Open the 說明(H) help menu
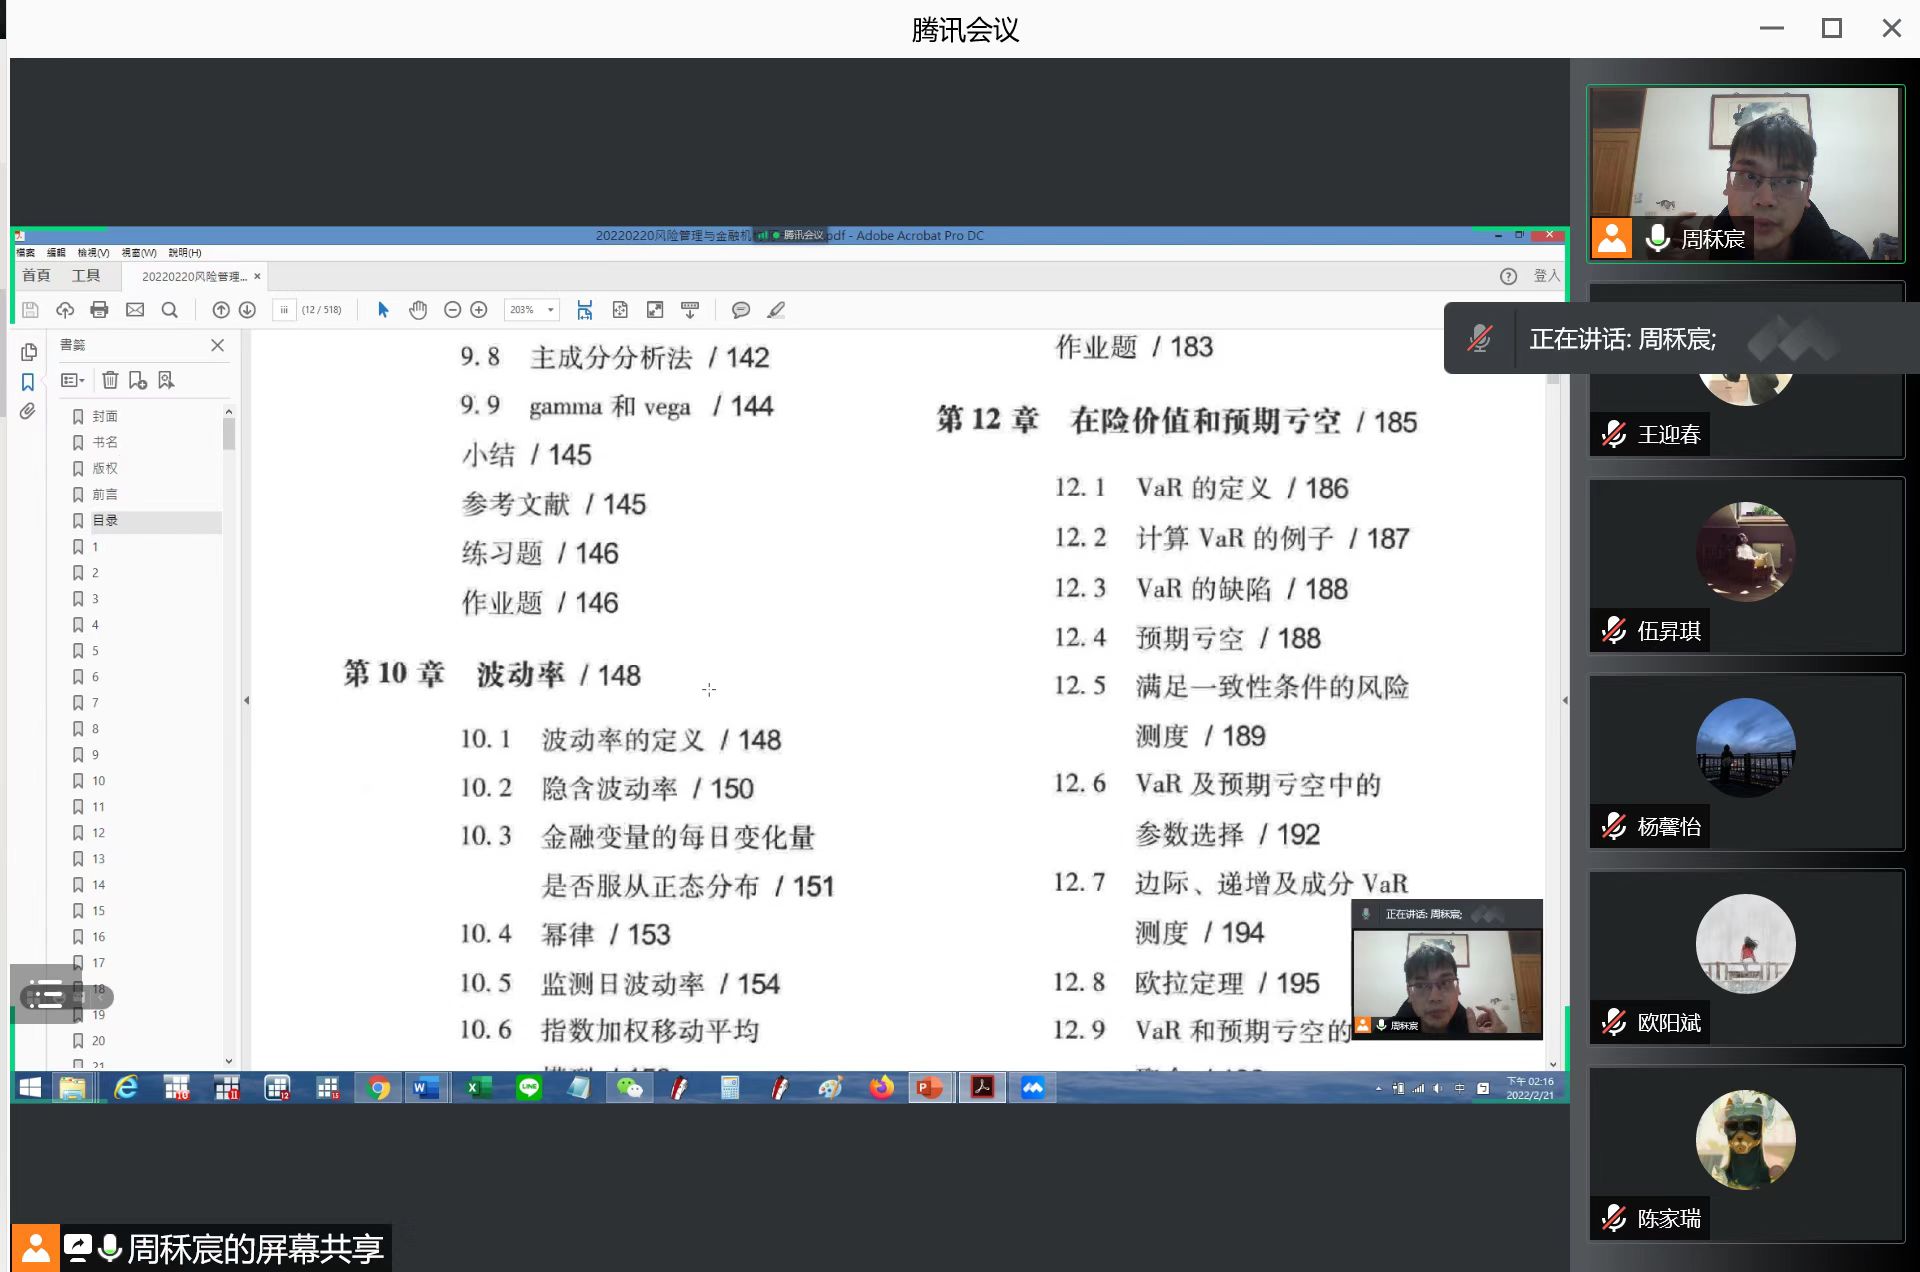The height and width of the screenshot is (1272, 1920). coord(185,253)
